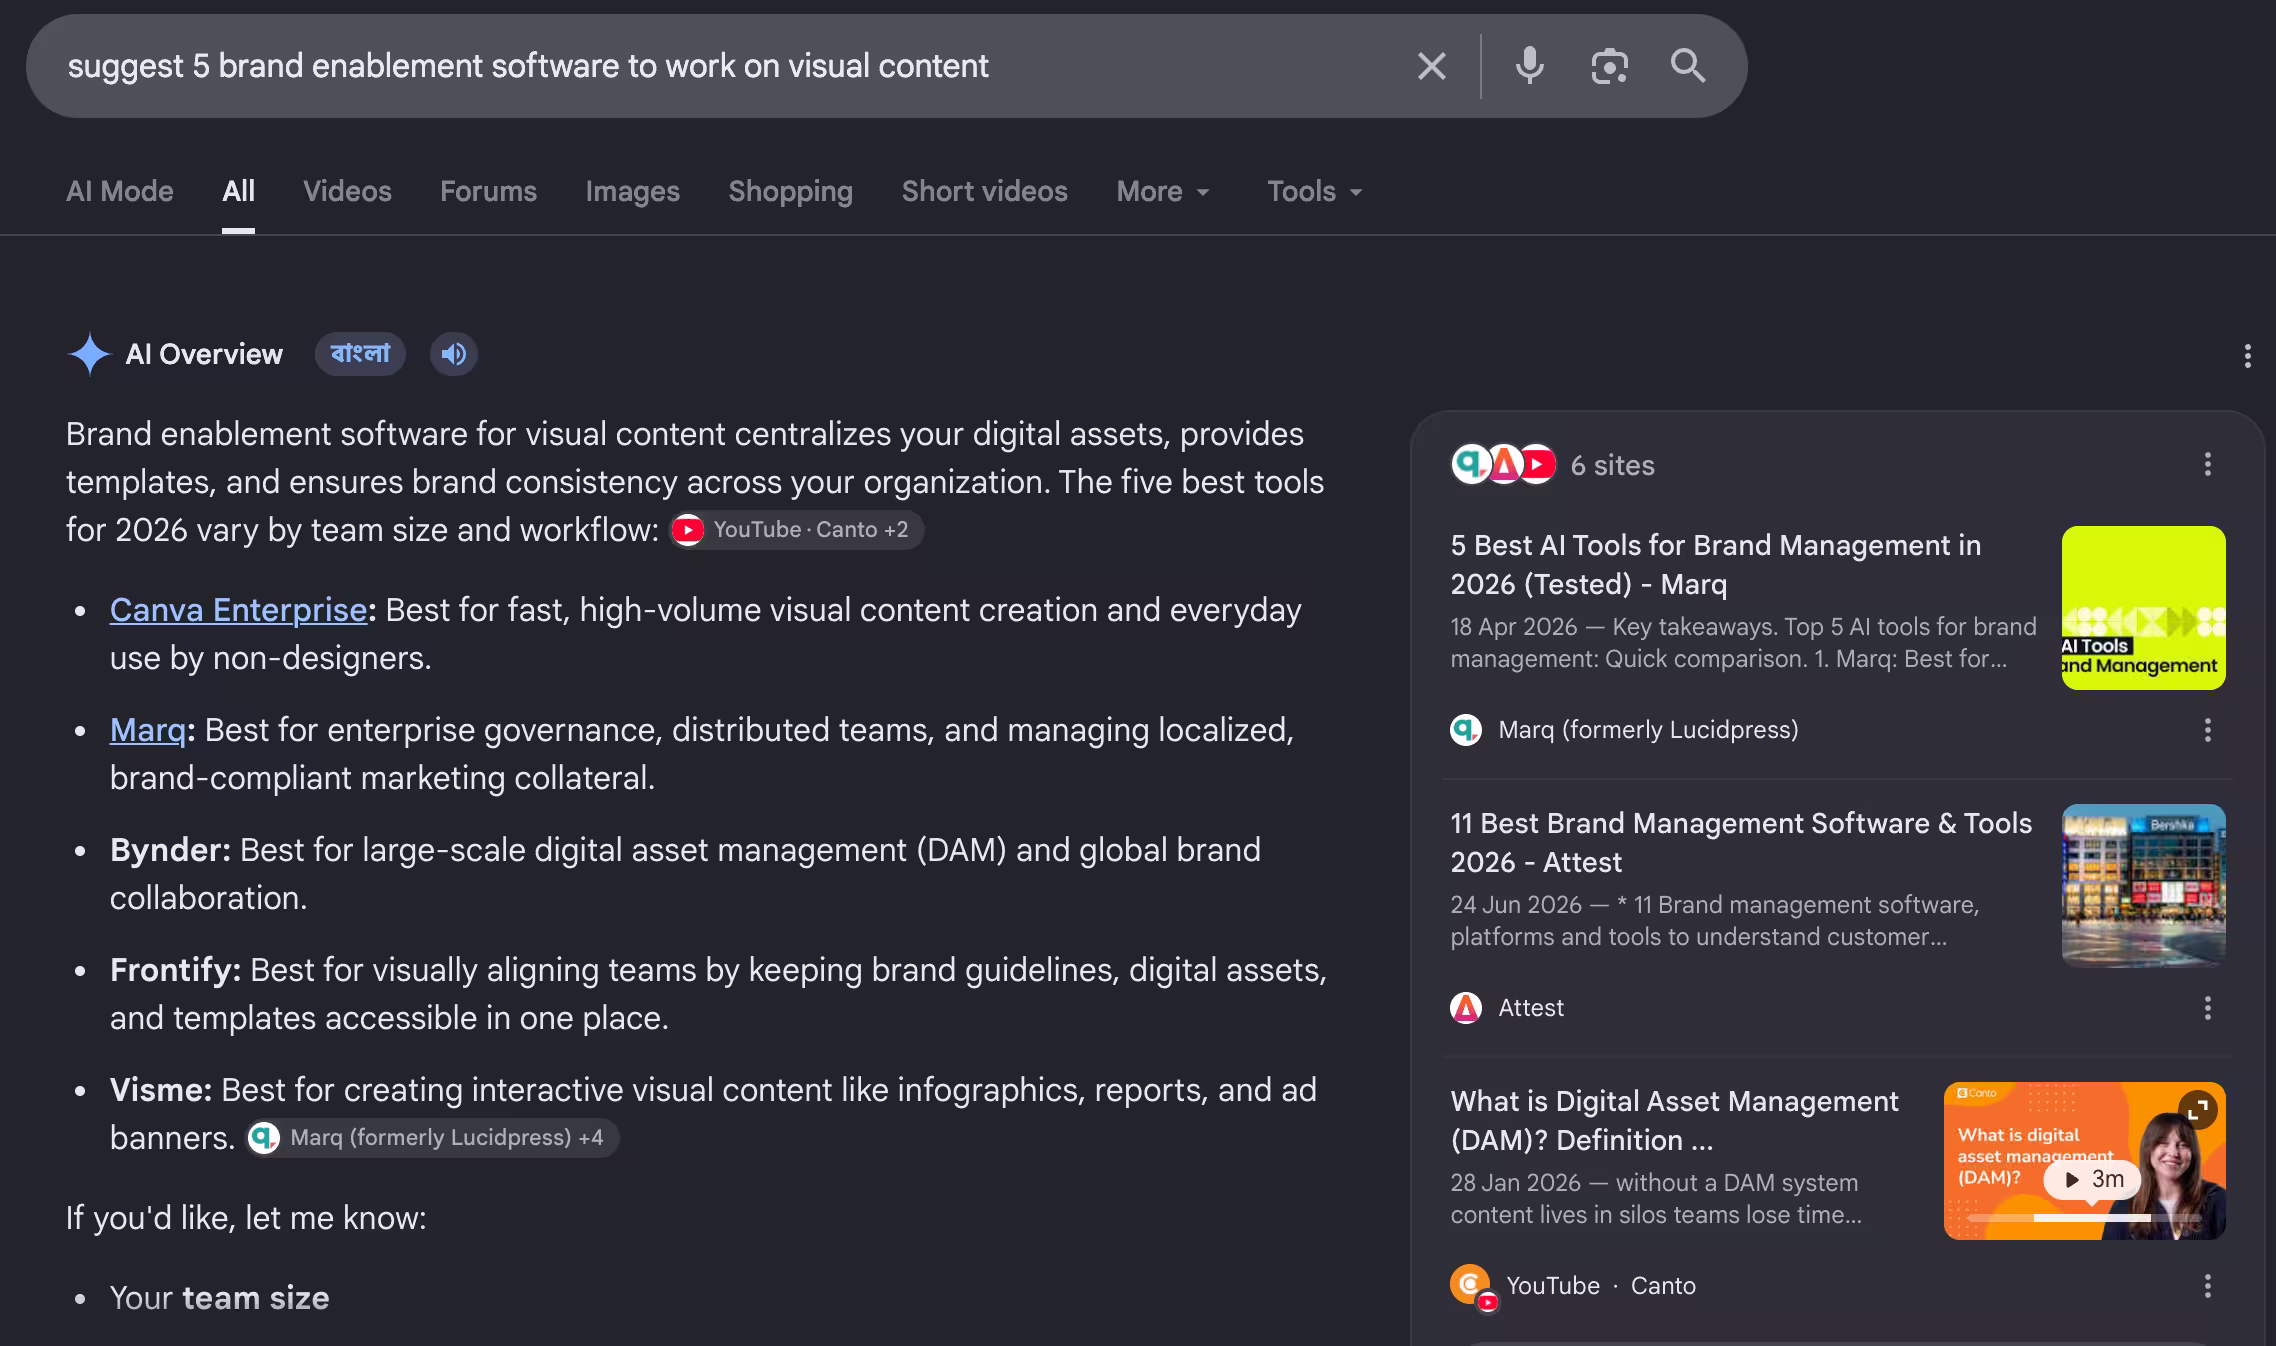Image resolution: width=2276 pixels, height=1346 pixels.
Task: Click the stacked source favicons beside 6 sites
Action: (1504, 464)
